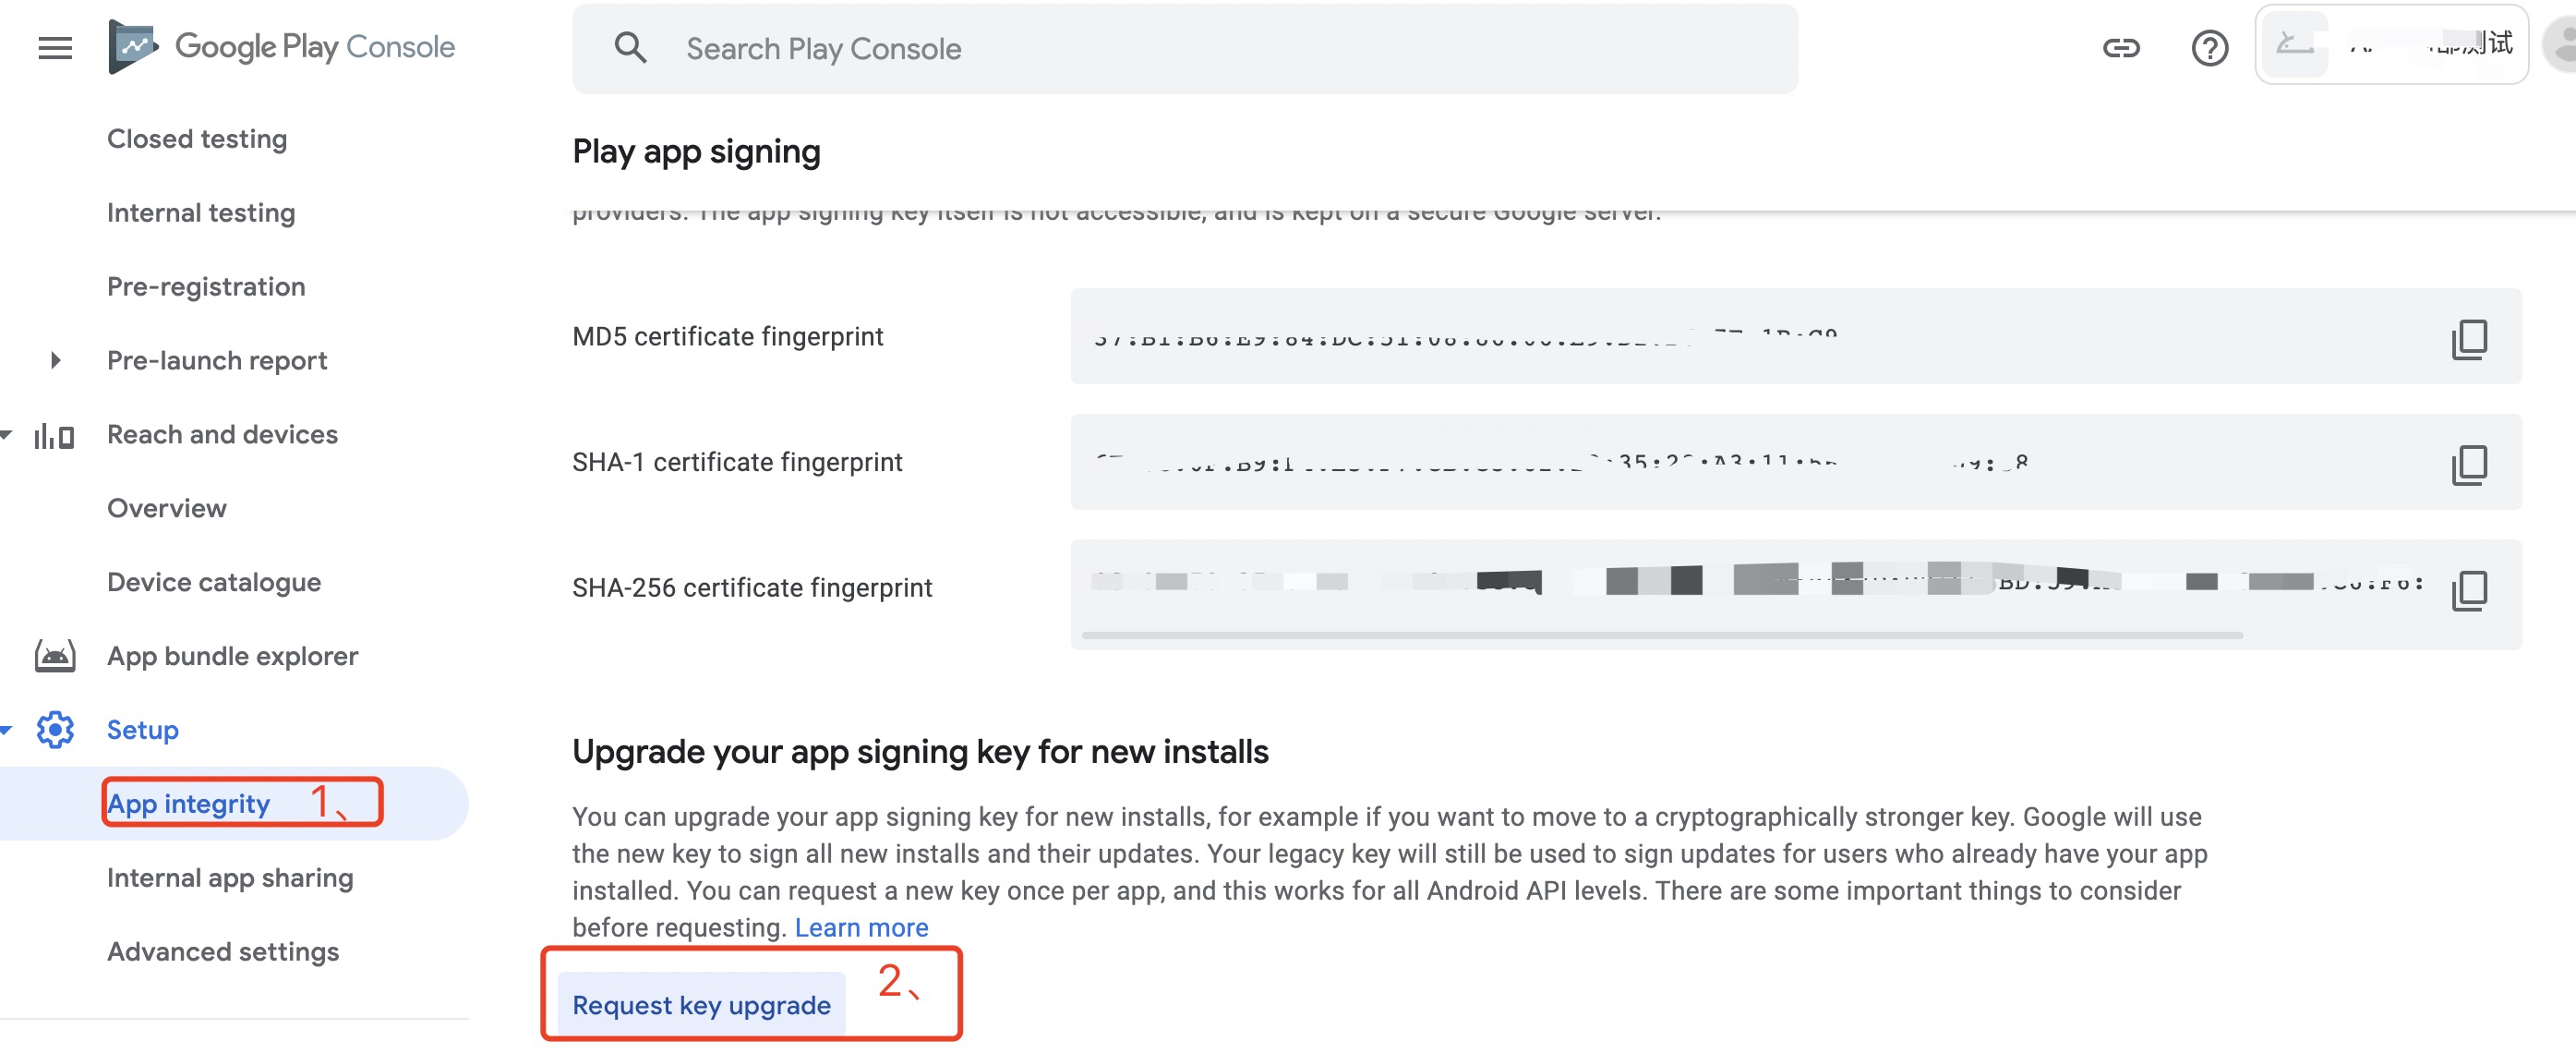Viewport: 2576px width, 1053px height.
Task: Focus the Search Play Console field
Action: (x=1200, y=49)
